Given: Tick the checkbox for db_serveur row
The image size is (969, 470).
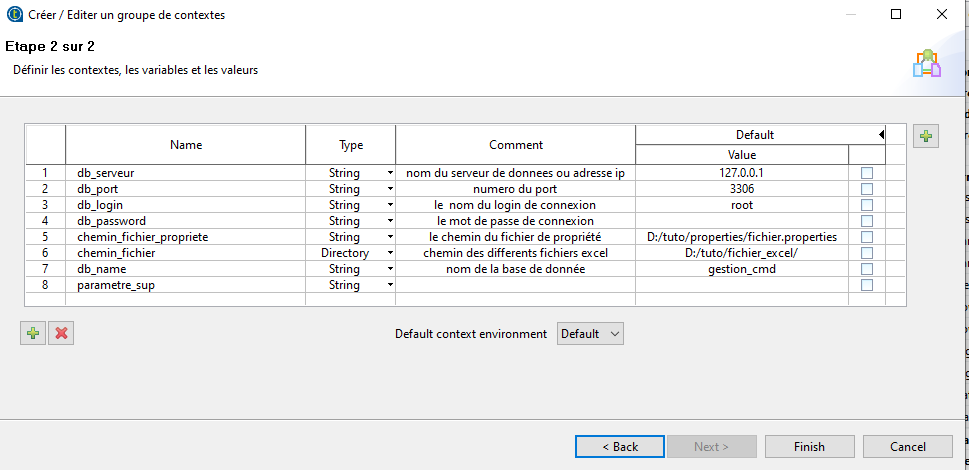Looking at the screenshot, I should [867, 173].
